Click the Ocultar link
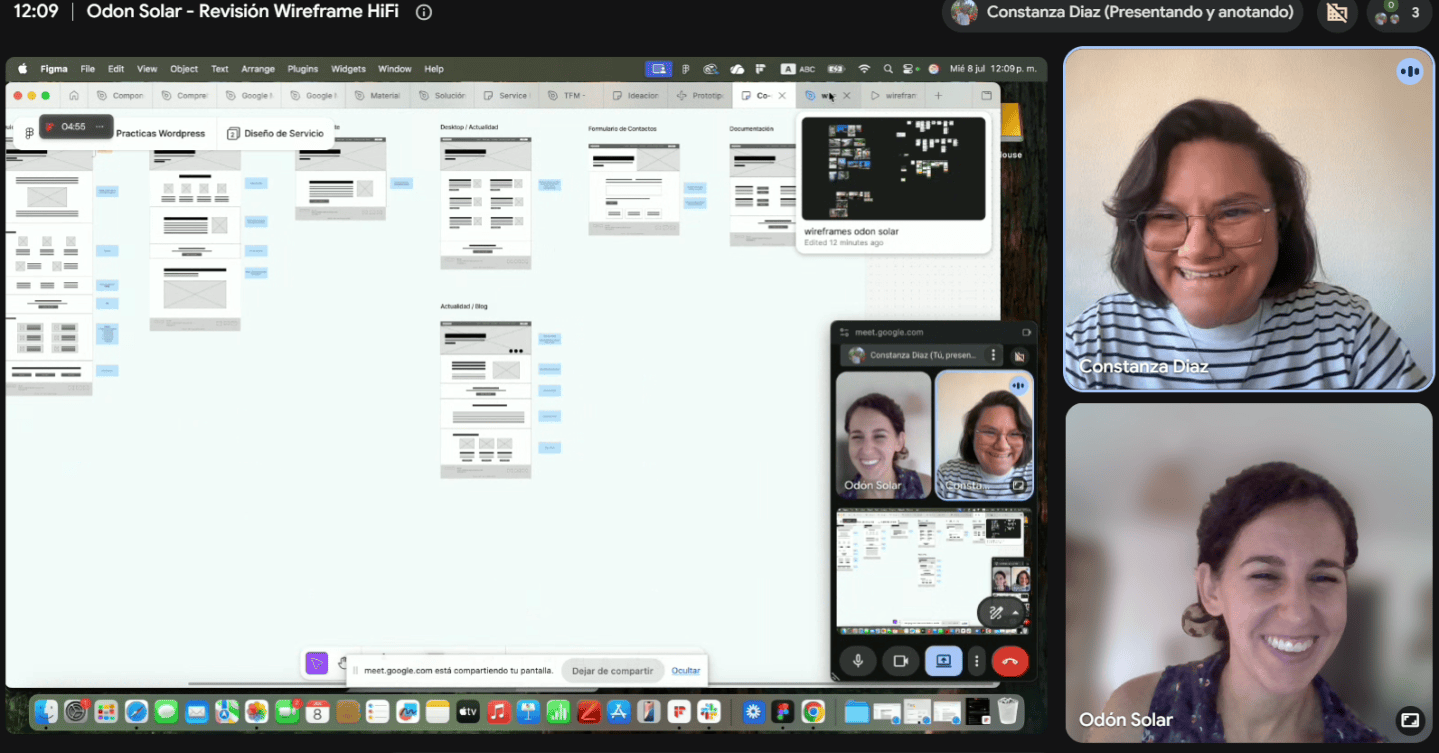The width and height of the screenshot is (1439, 753). click(x=686, y=671)
